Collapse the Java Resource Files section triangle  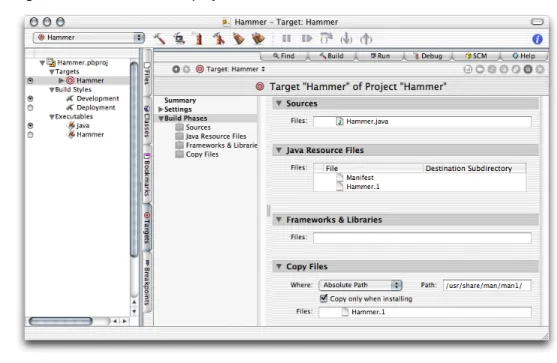tap(279, 150)
